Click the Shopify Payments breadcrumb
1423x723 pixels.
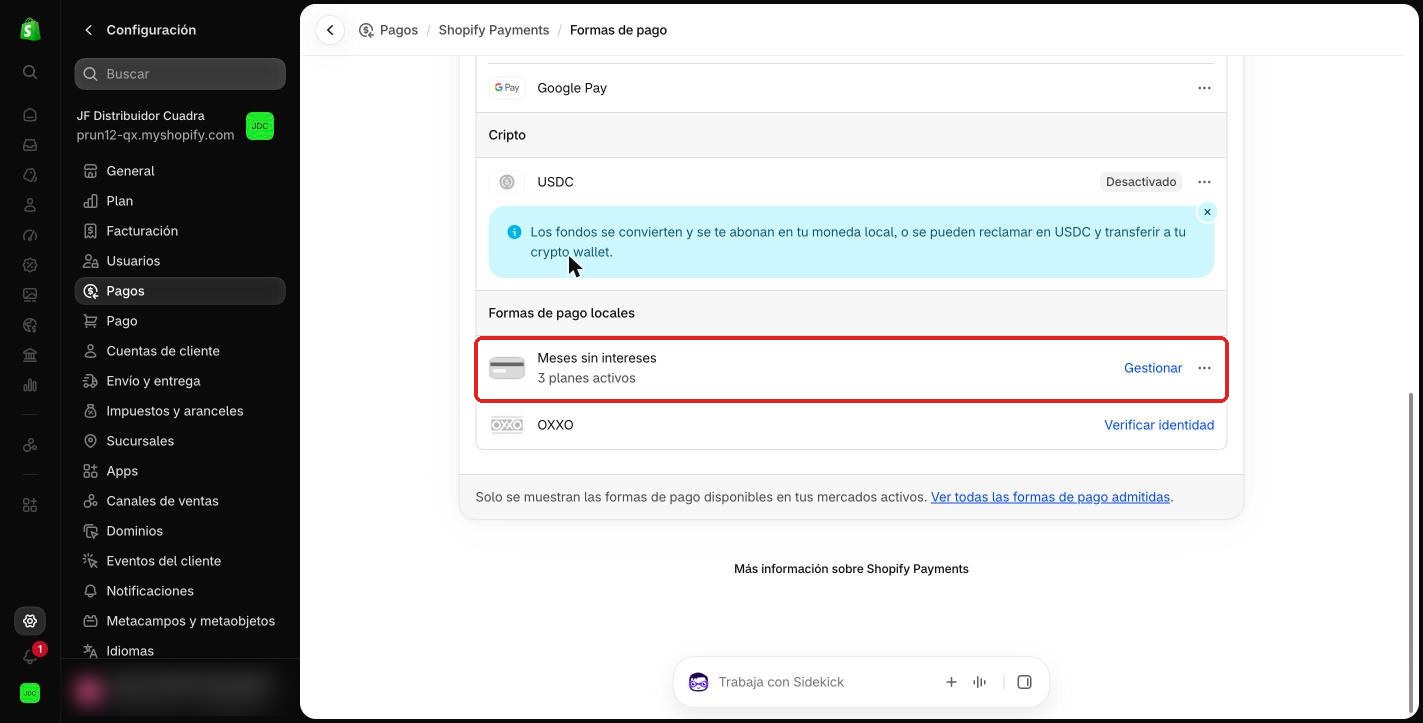tap(494, 30)
